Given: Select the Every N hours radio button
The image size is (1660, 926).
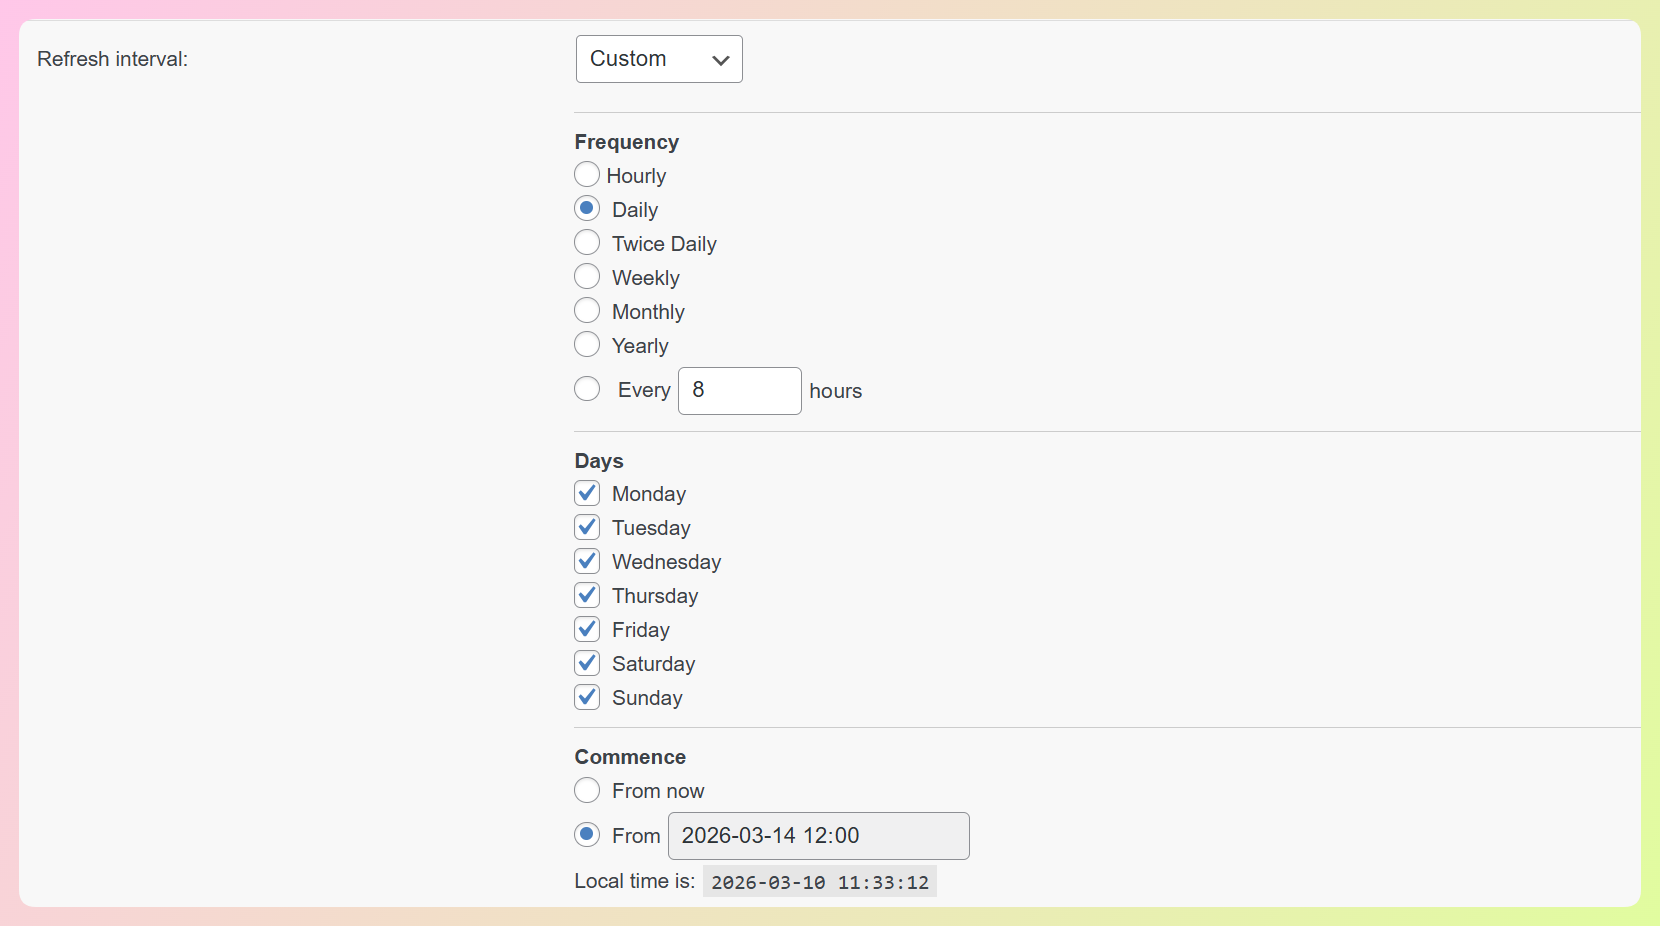Looking at the screenshot, I should click(x=587, y=389).
